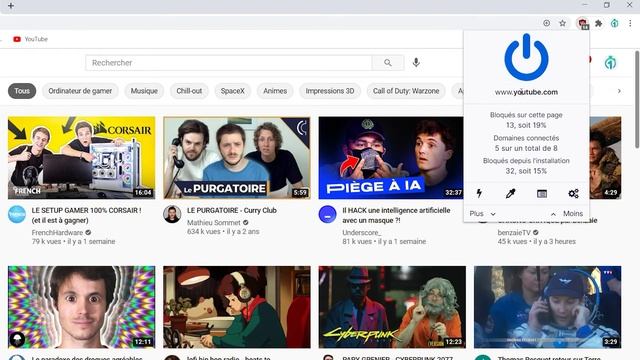This screenshot has width=640, height=360.
Task: Open the Extensions puzzle icon
Action: (x=598, y=23)
